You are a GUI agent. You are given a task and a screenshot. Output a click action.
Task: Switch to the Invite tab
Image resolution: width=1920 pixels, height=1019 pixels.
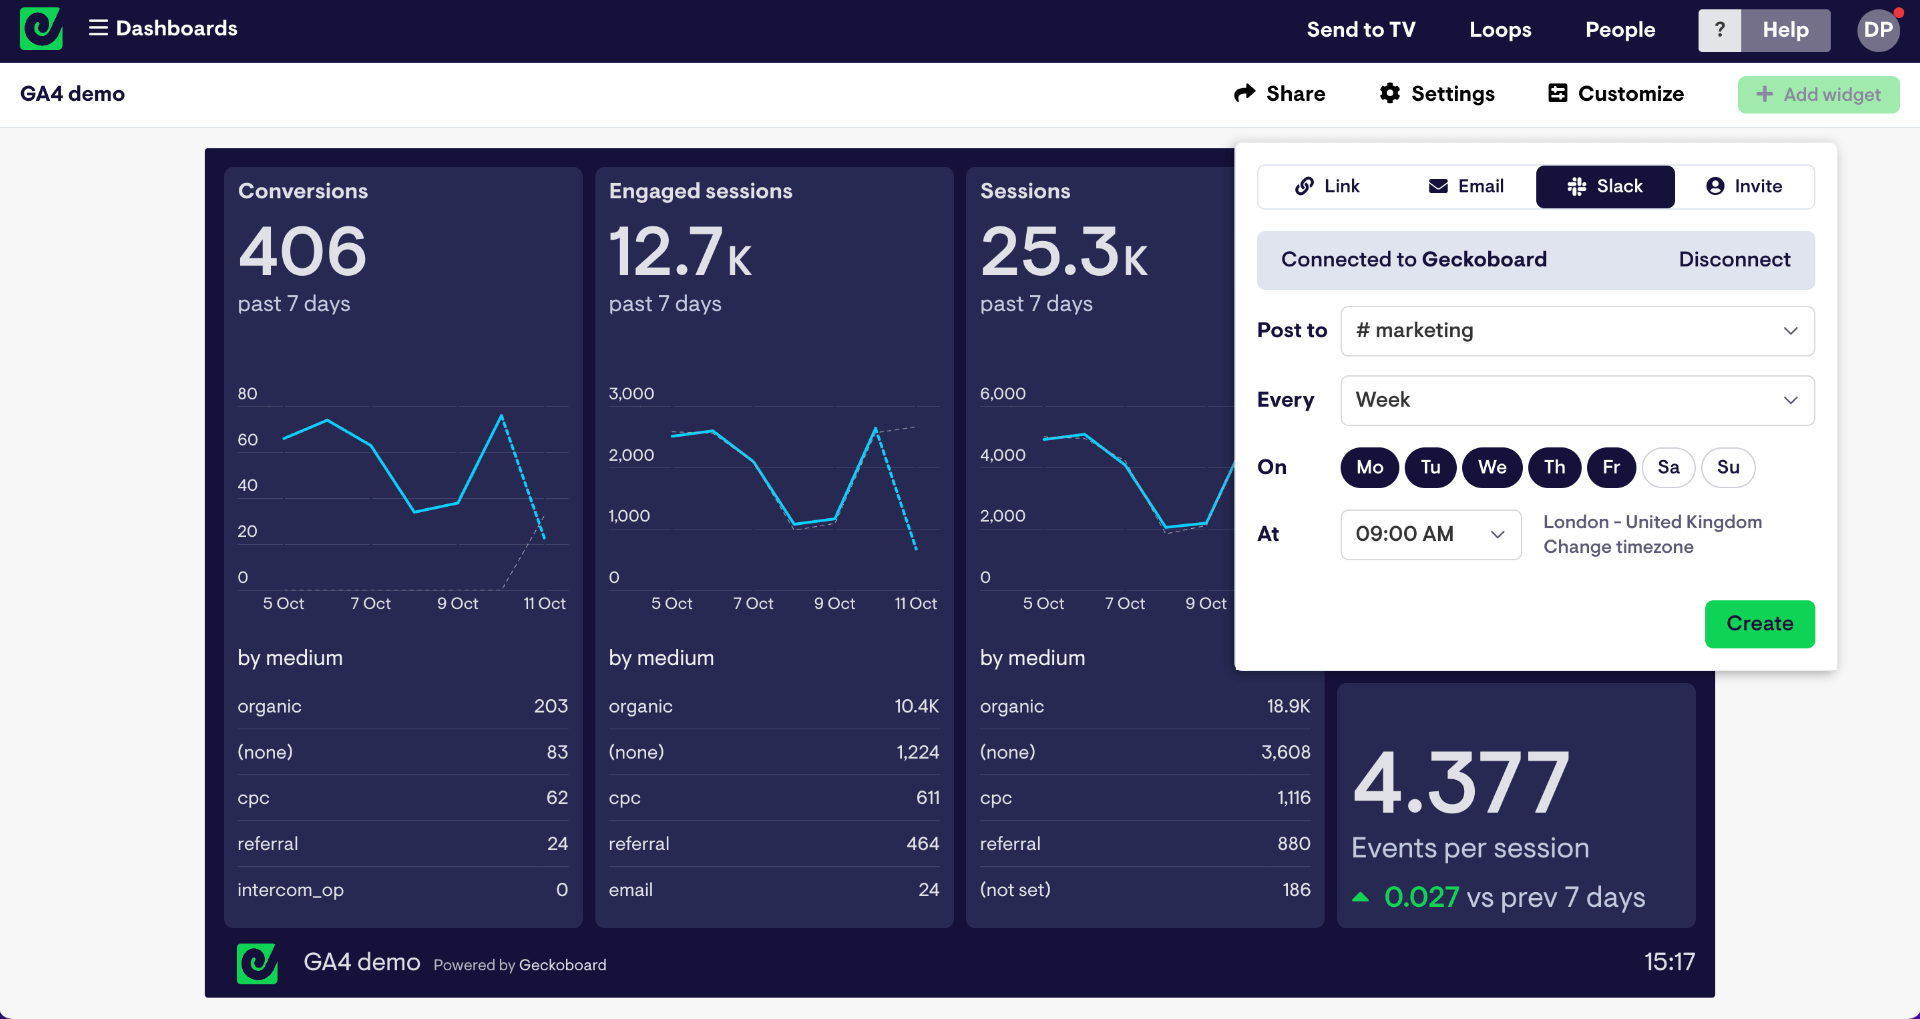[x=1745, y=186]
